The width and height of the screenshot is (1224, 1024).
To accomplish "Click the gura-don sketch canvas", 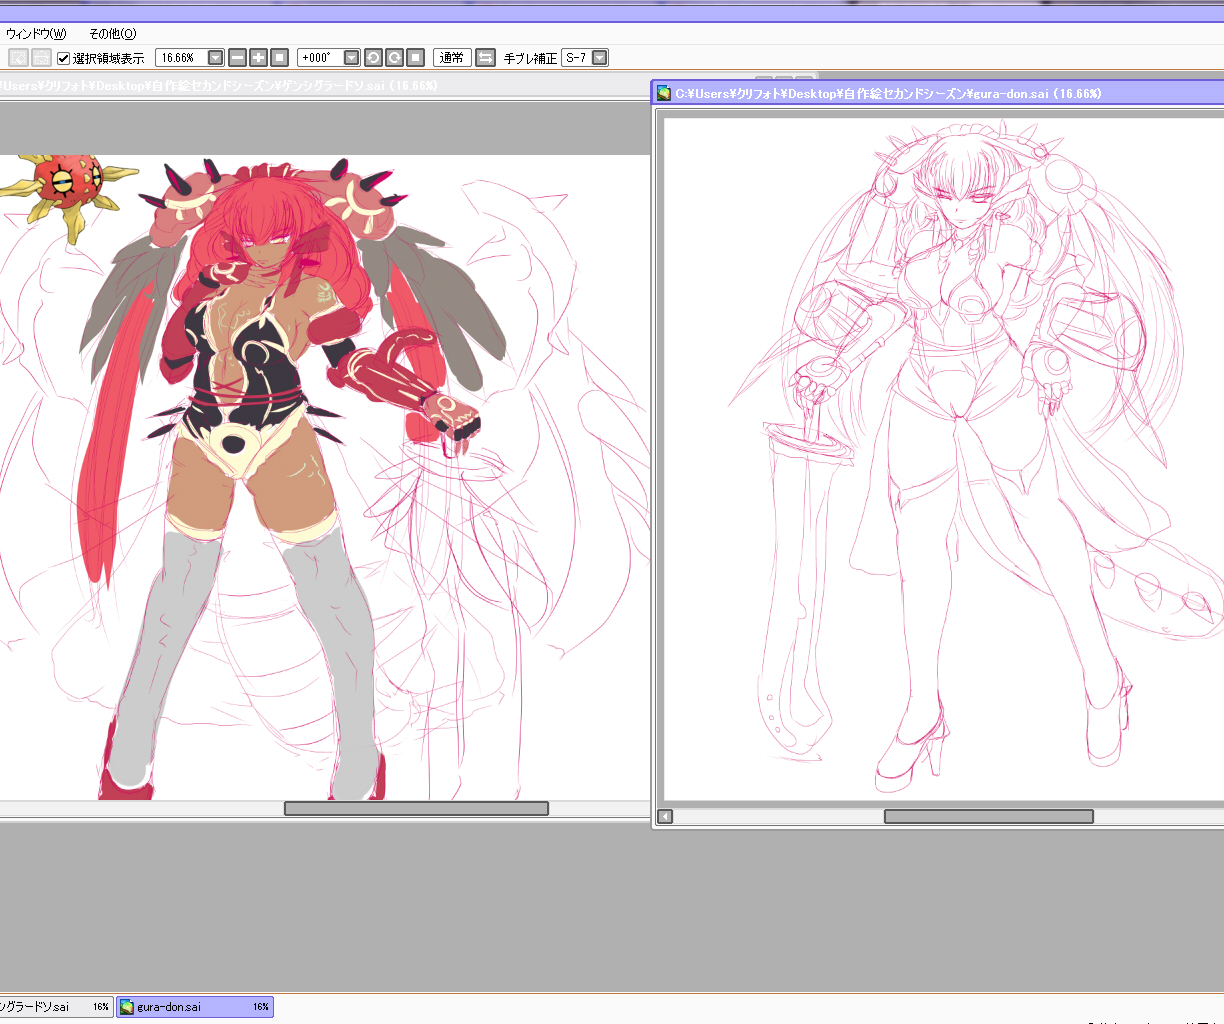I will pos(944,458).
